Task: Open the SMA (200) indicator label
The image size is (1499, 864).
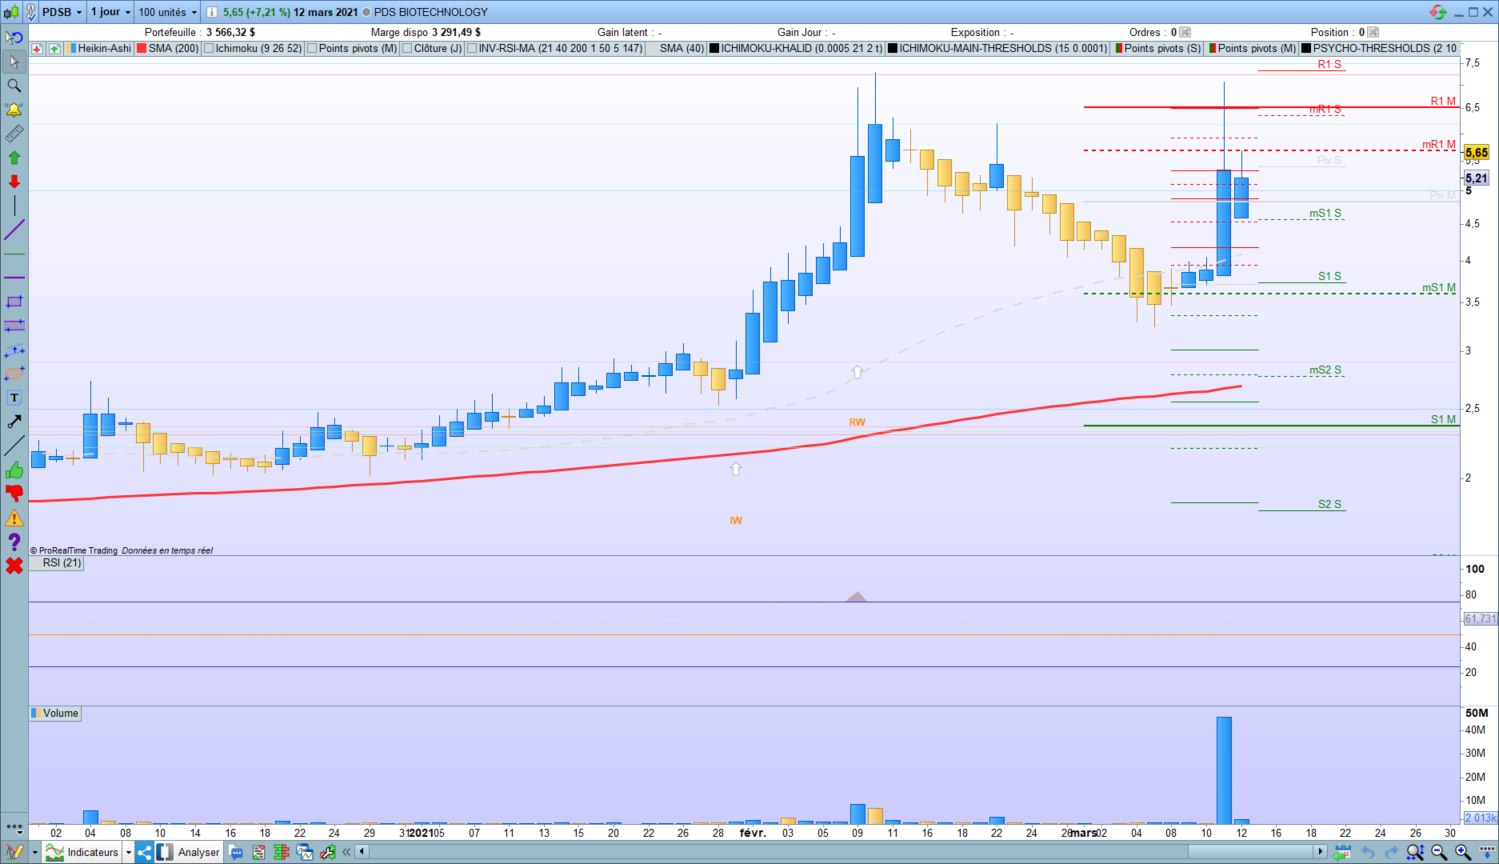Action: pos(174,48)
